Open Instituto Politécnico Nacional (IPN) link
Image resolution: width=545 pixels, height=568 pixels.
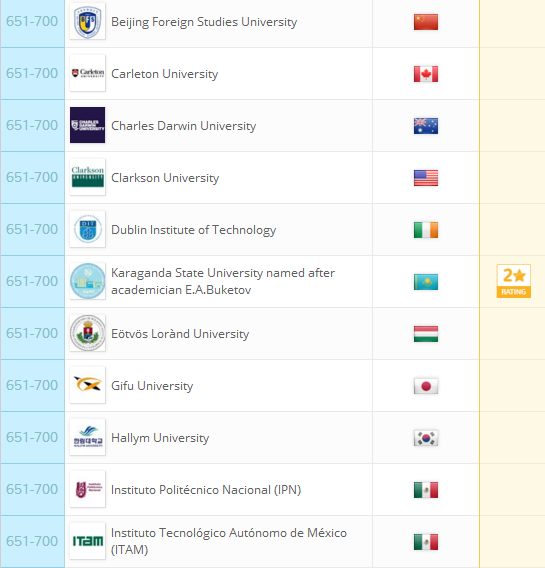[x=206, y=490]
